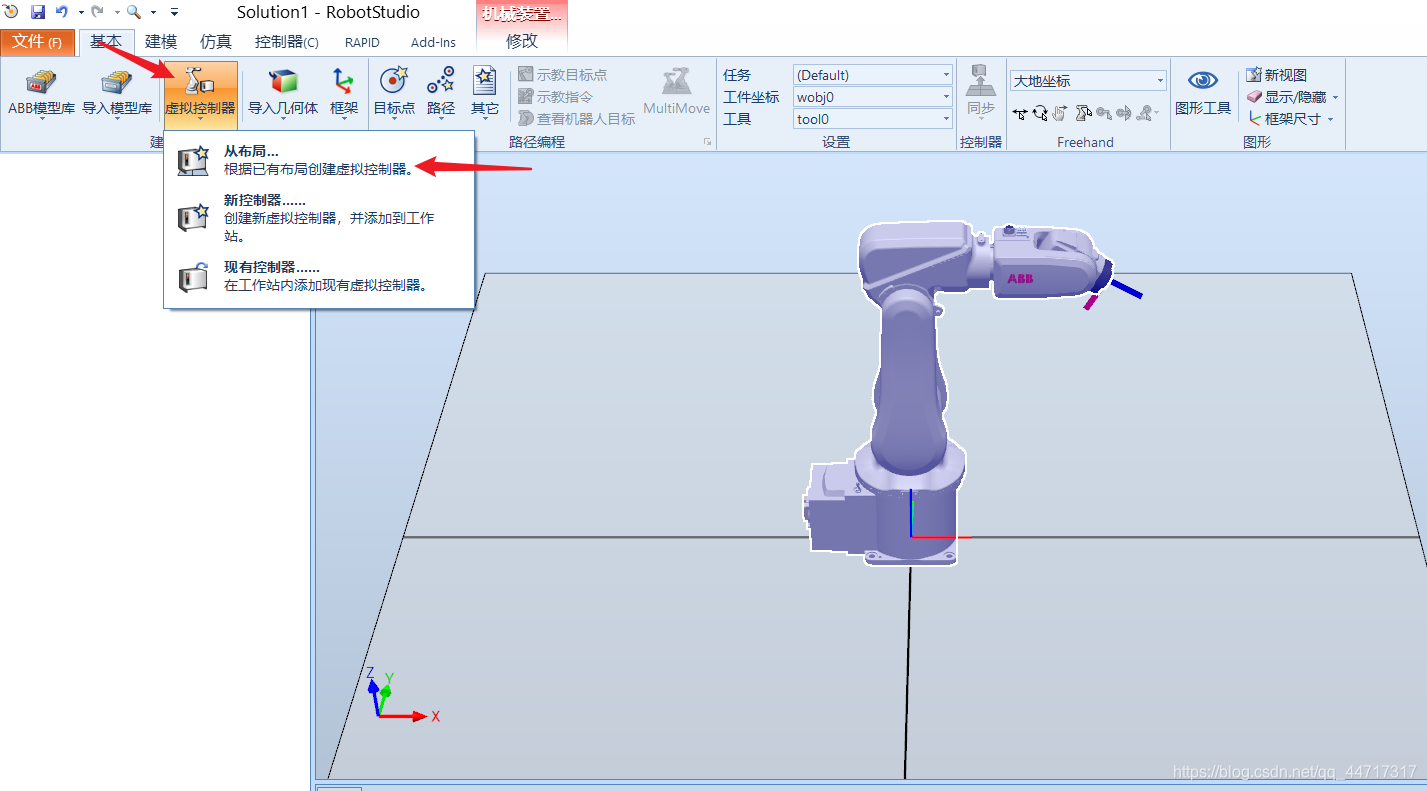1427x791 pixels.
Task: Switch to the 修改 modify tab
Action: click(522, 42)
